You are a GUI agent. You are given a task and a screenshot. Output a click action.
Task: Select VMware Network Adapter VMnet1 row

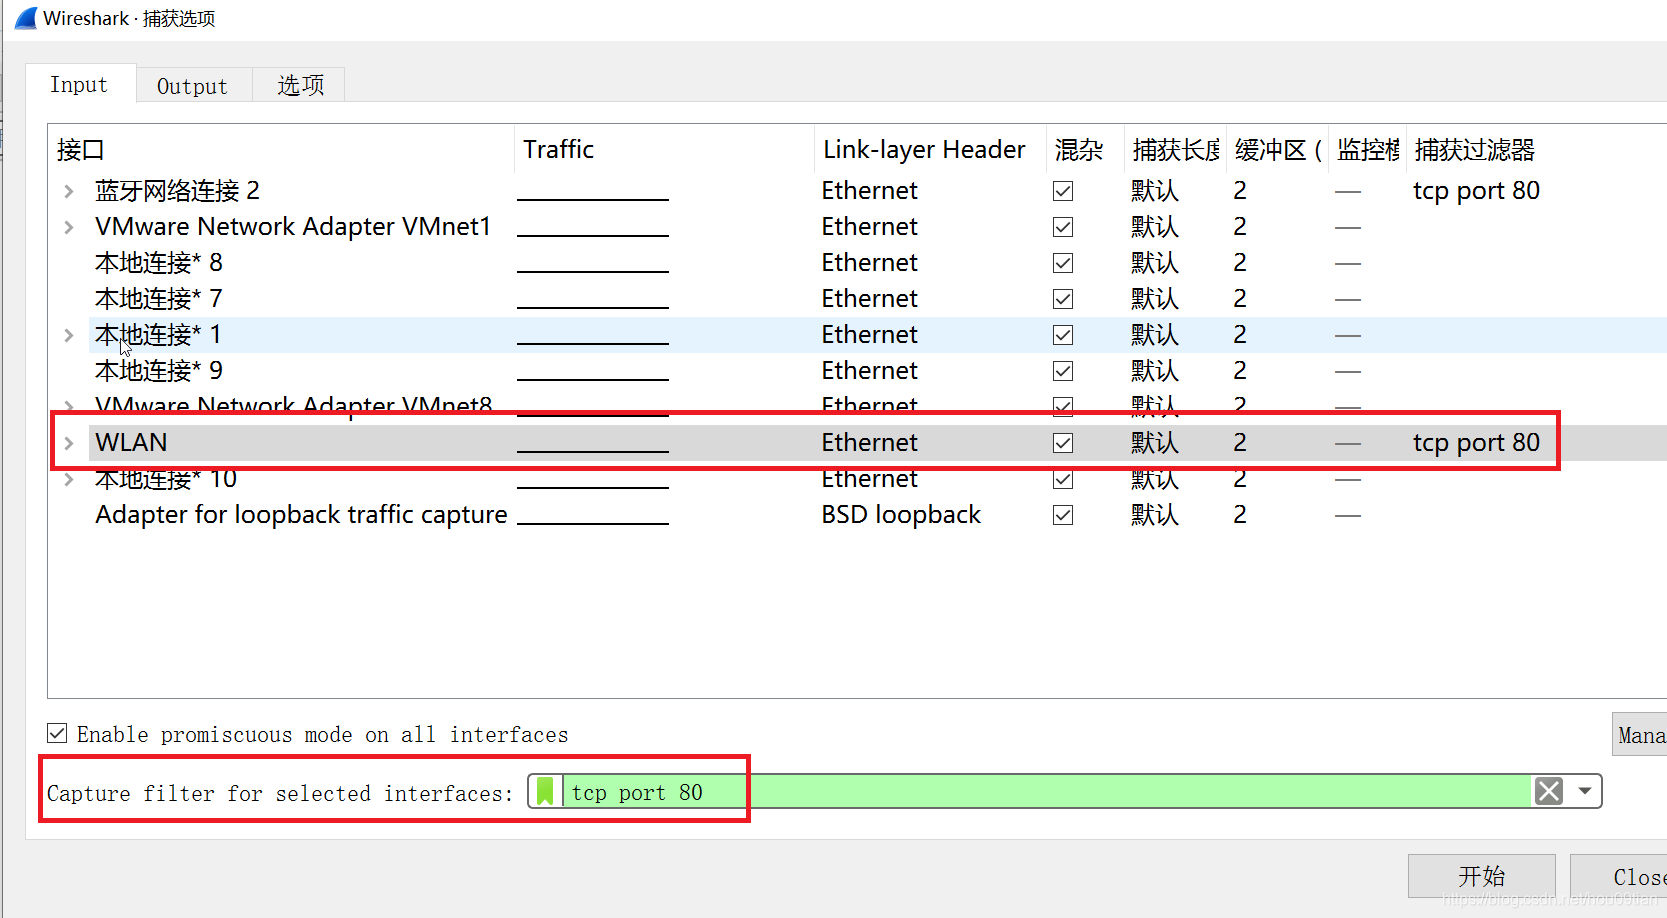[293, 227]
